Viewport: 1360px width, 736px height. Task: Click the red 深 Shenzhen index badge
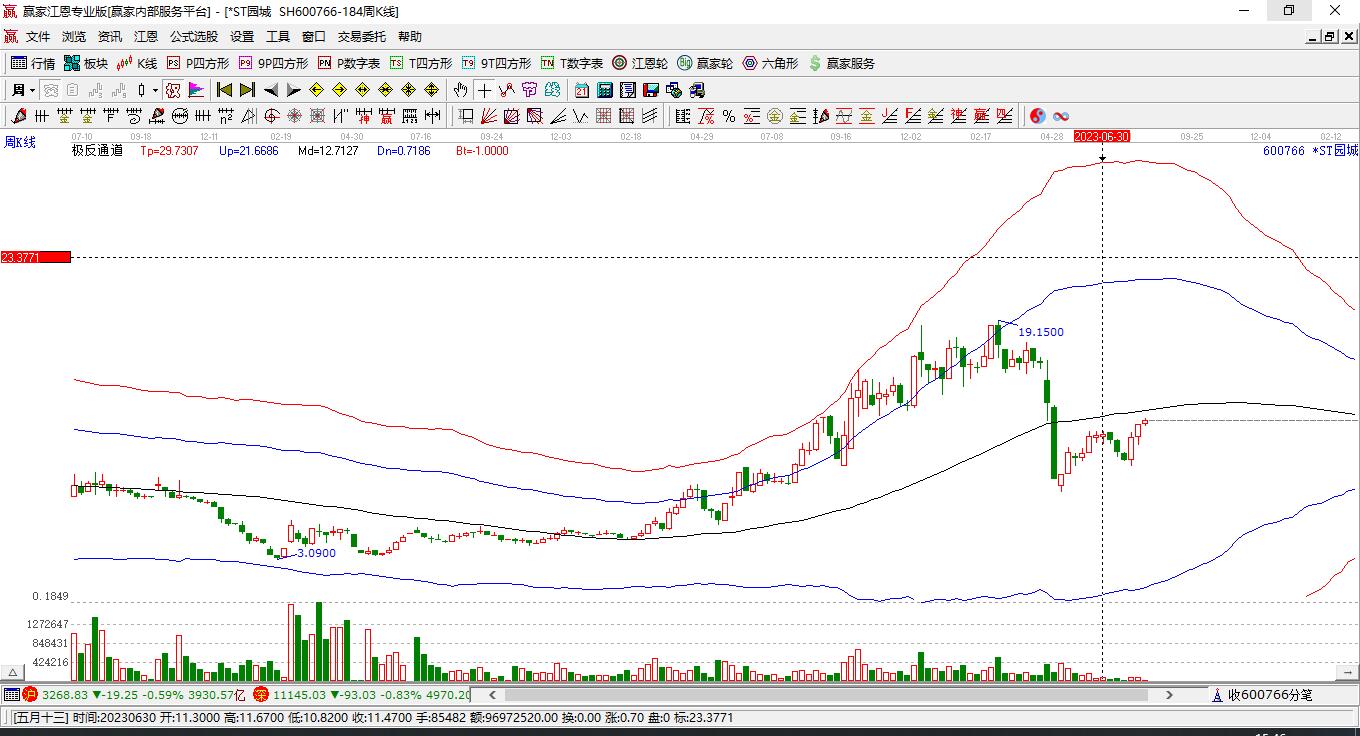click(261, 695)
